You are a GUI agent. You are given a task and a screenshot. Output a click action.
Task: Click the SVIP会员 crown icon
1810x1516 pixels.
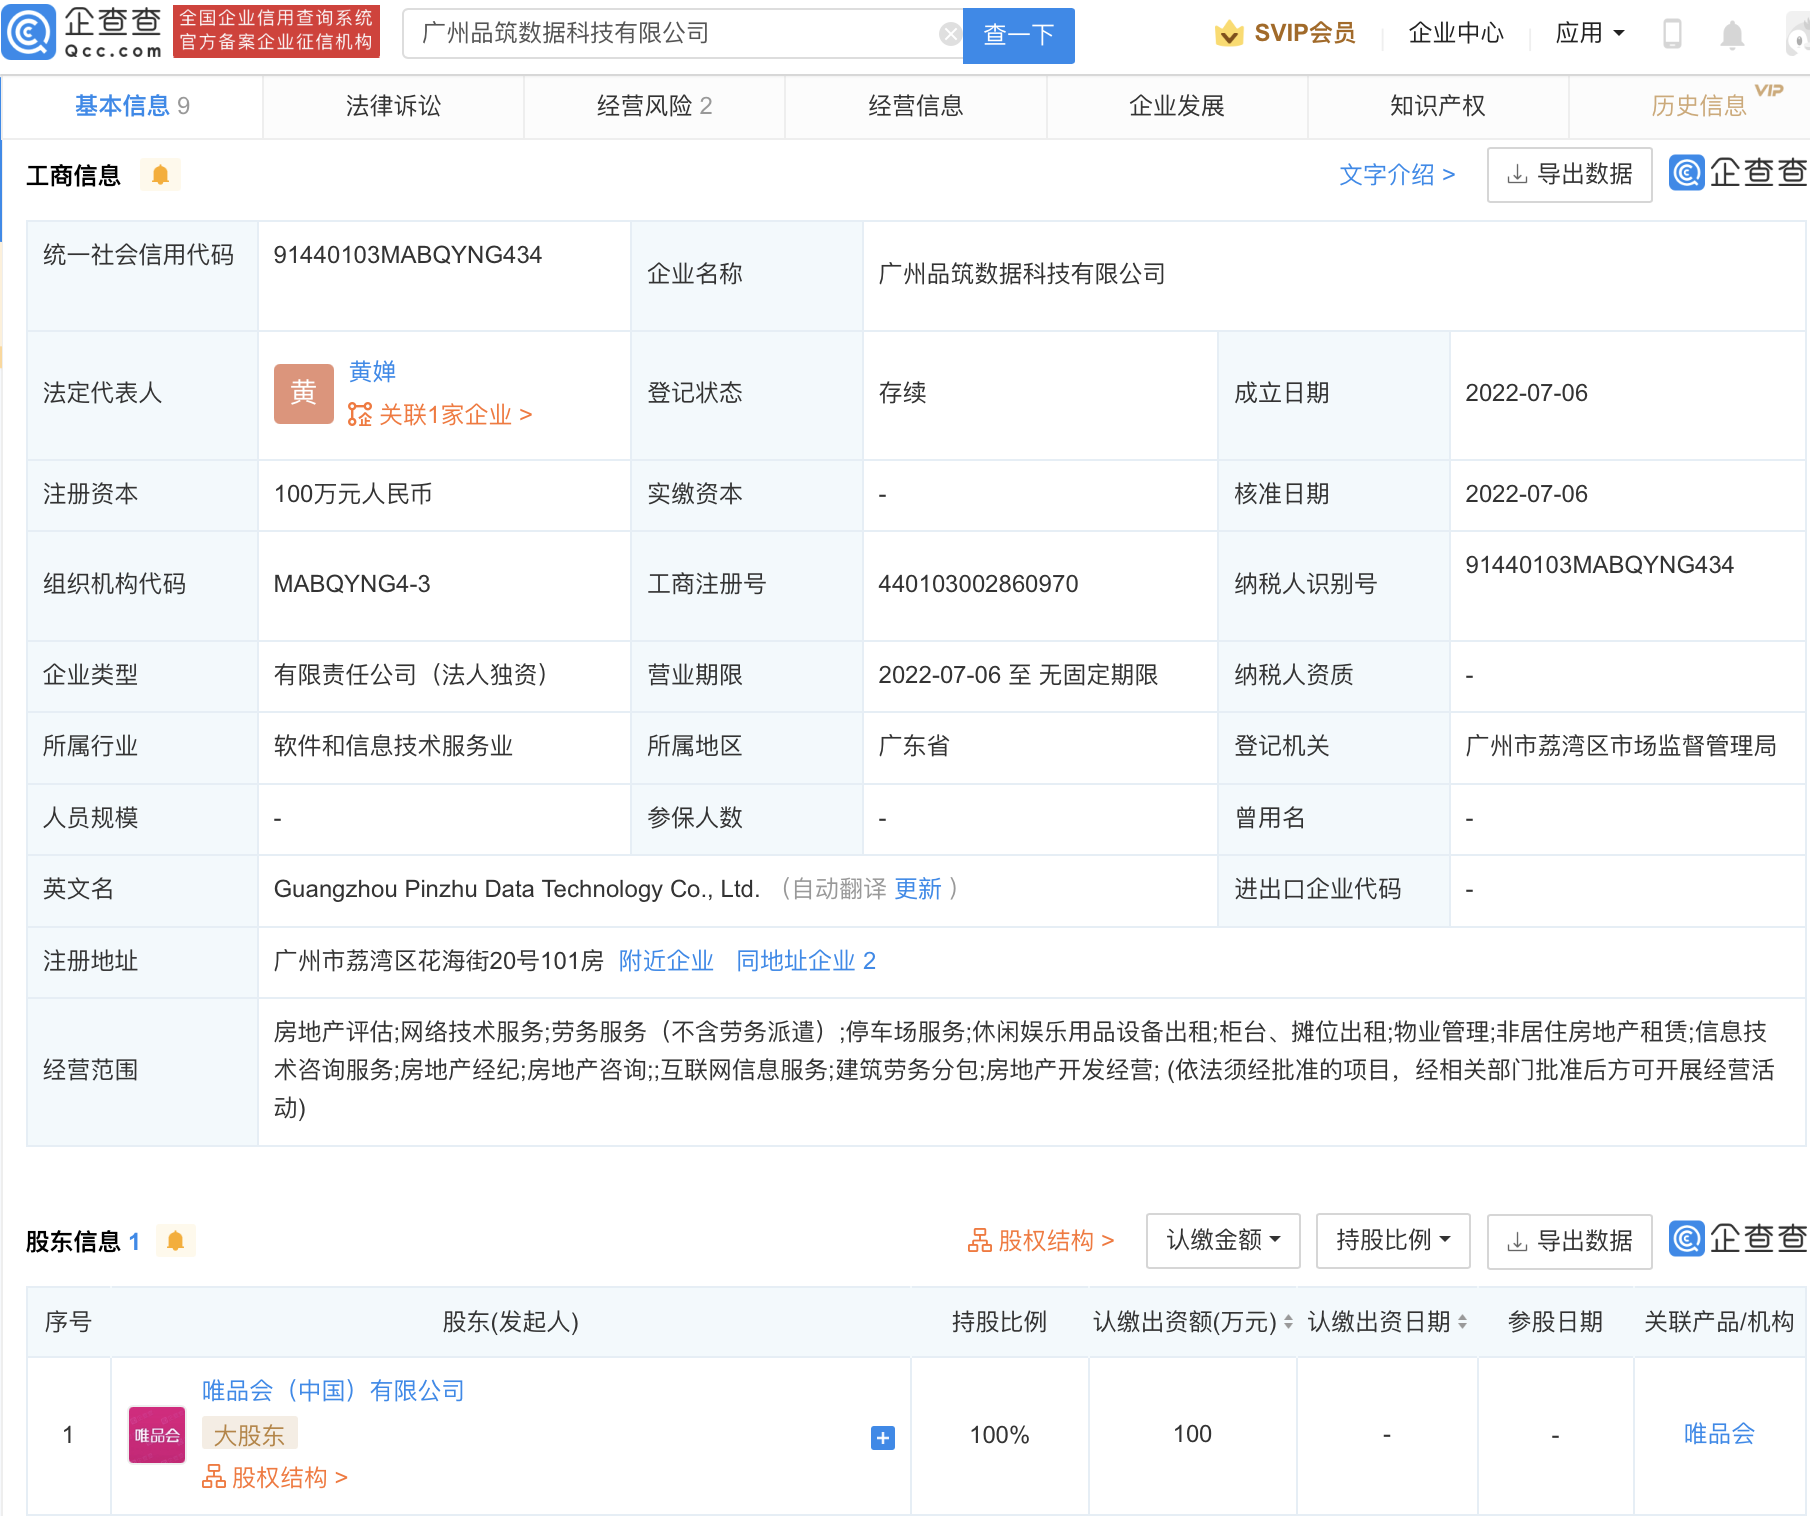coord(1227,33)
